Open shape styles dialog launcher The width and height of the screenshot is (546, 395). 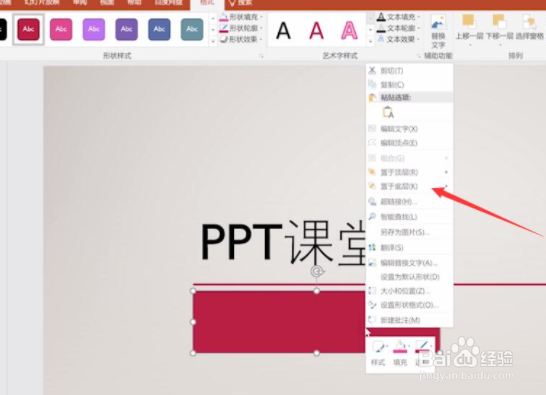261,56
